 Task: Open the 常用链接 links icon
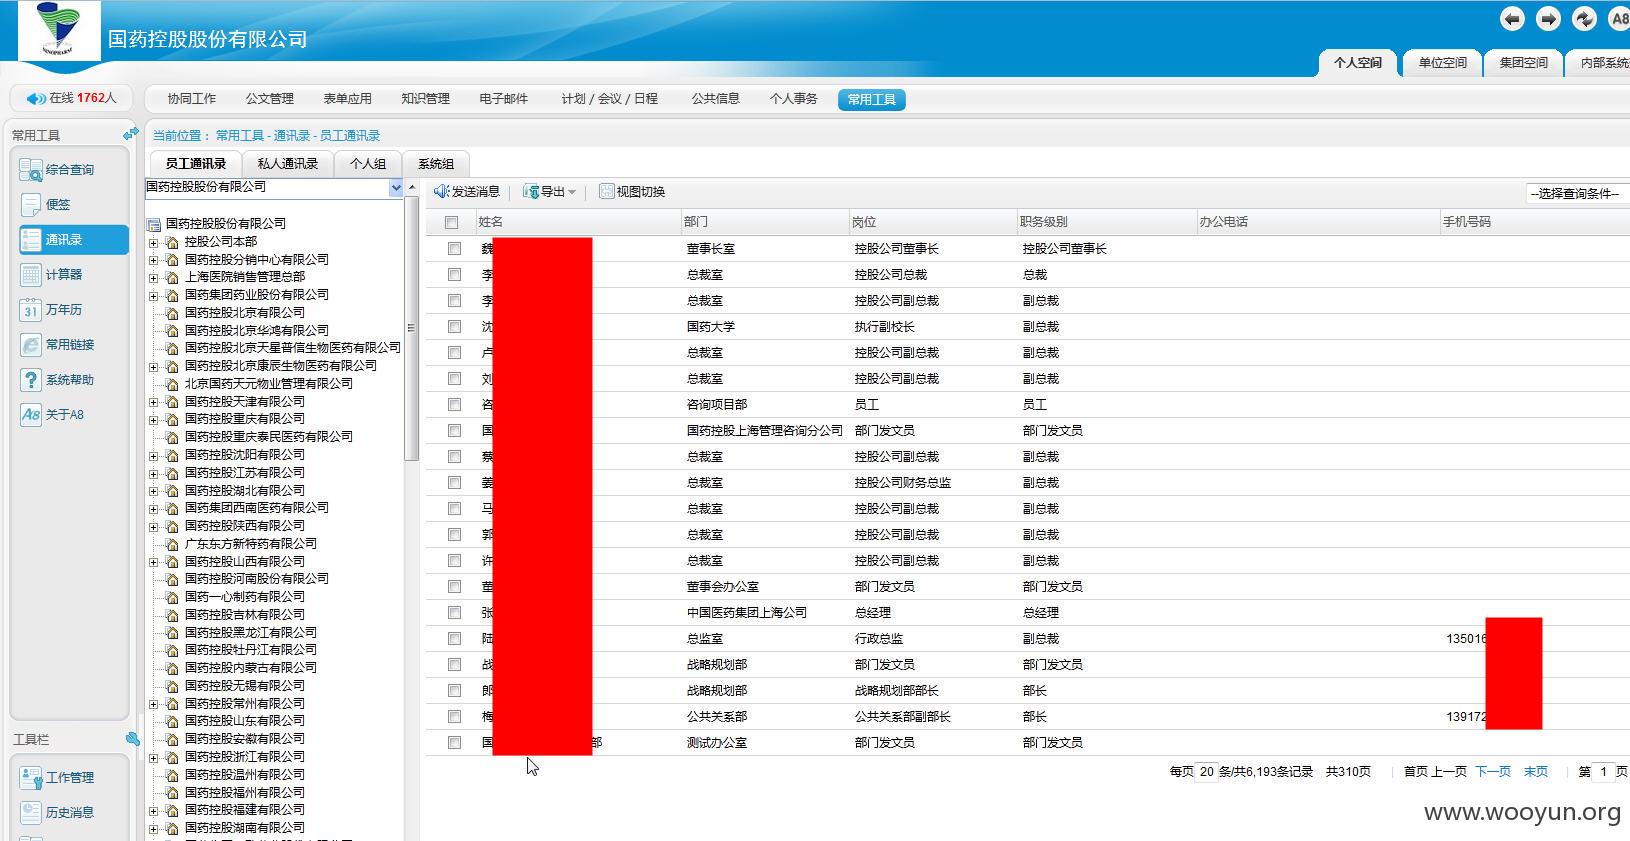click(31, 345)
